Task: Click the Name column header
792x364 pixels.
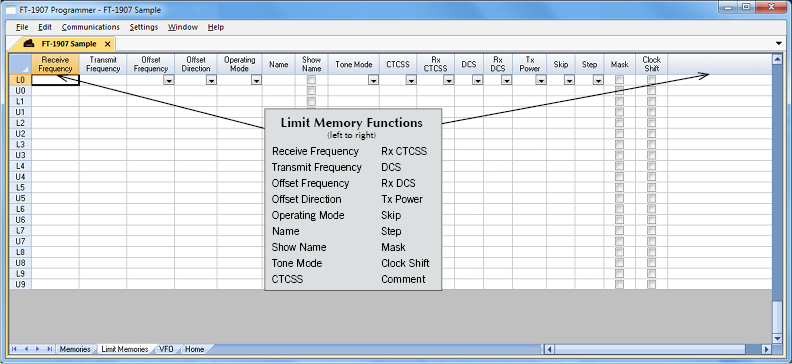Action: (x=278, y=64)
